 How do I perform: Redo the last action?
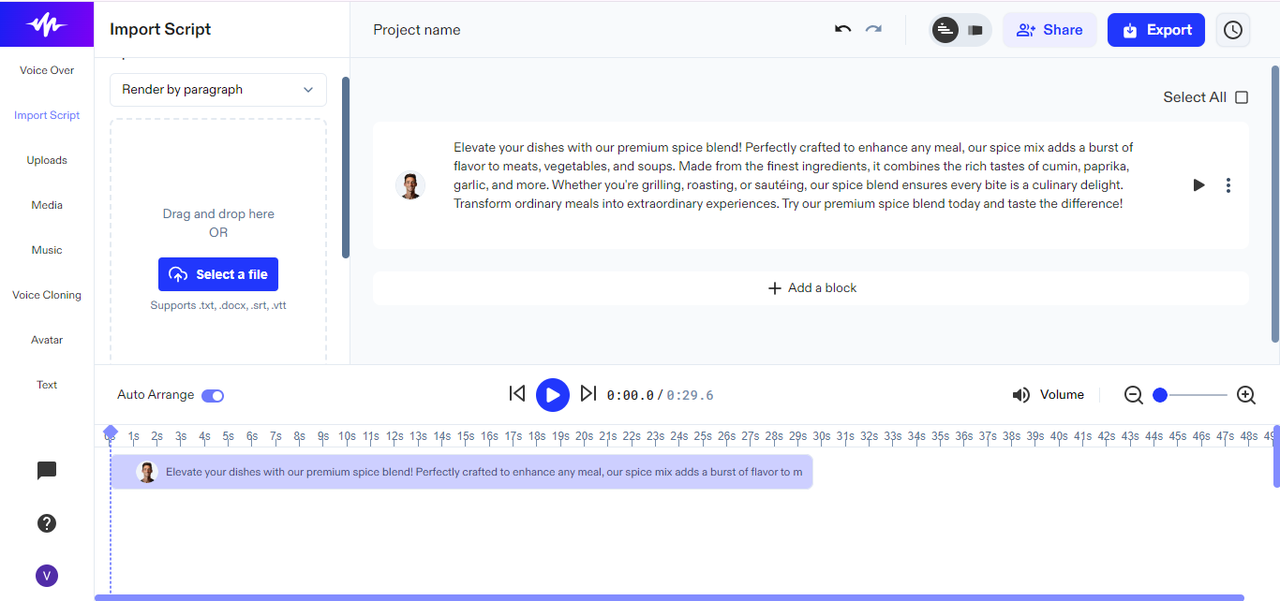pyautogui.click(x=874, y=29)
